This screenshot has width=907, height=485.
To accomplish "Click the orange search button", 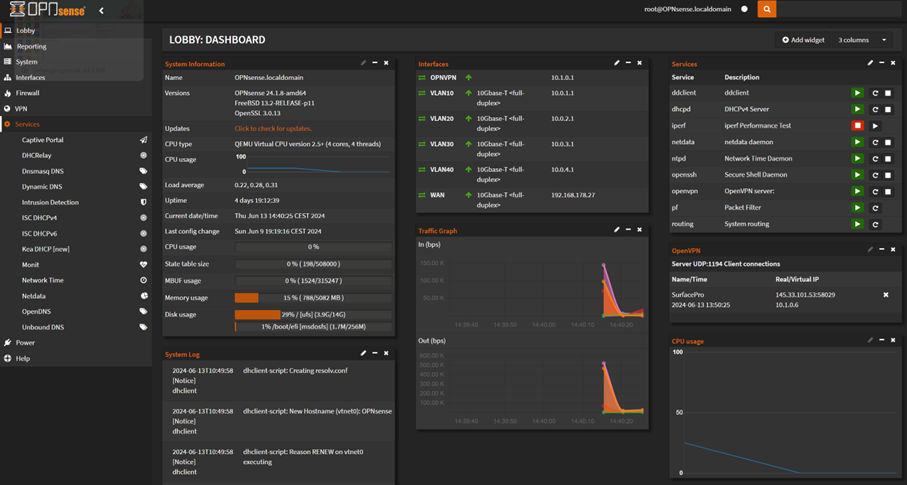I will pos(767,9).
